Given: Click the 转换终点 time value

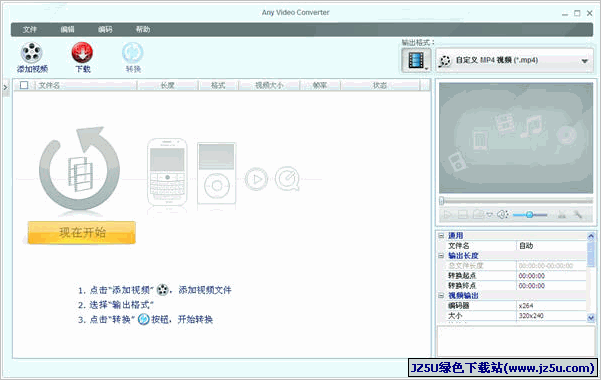Looking at the screenshot, I should click(x=551, y=286).
